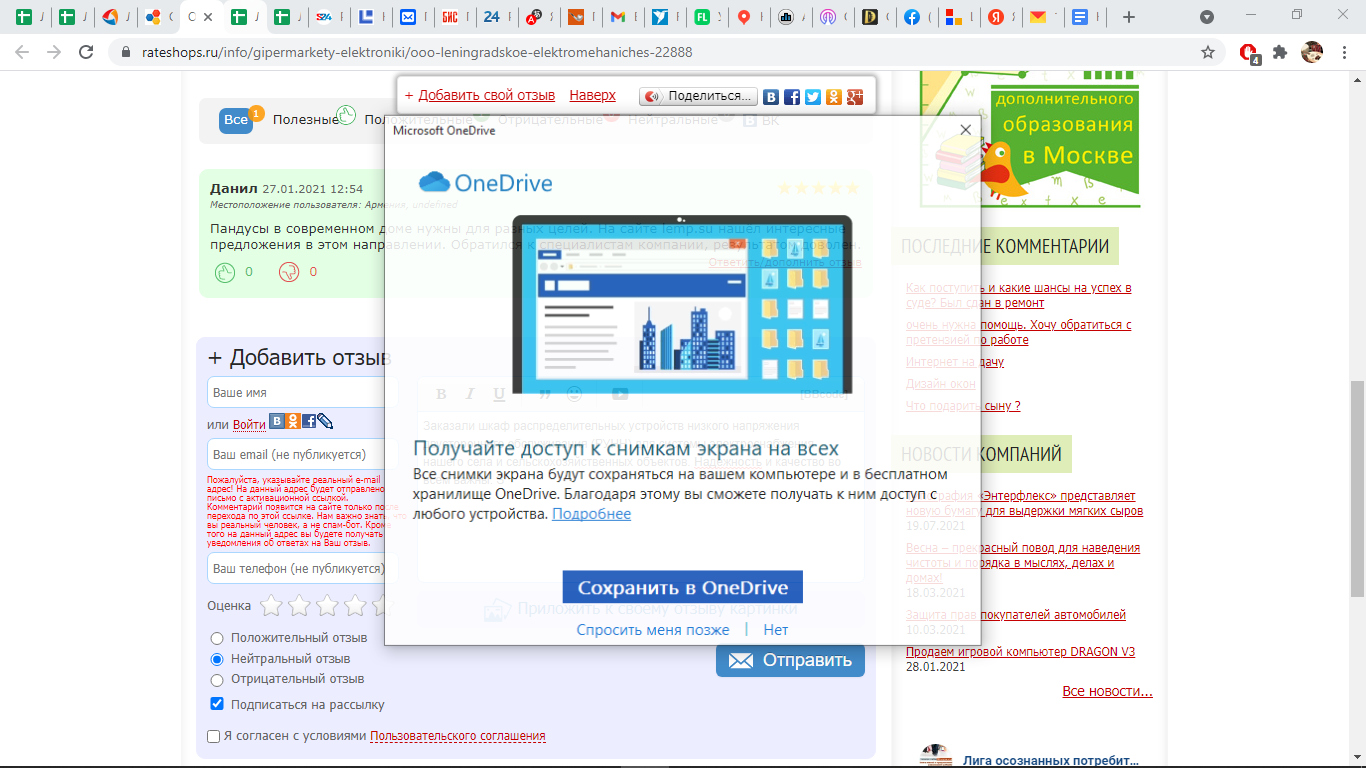Log in with the Odnoklassniki icon

click(x=293, y=422)
